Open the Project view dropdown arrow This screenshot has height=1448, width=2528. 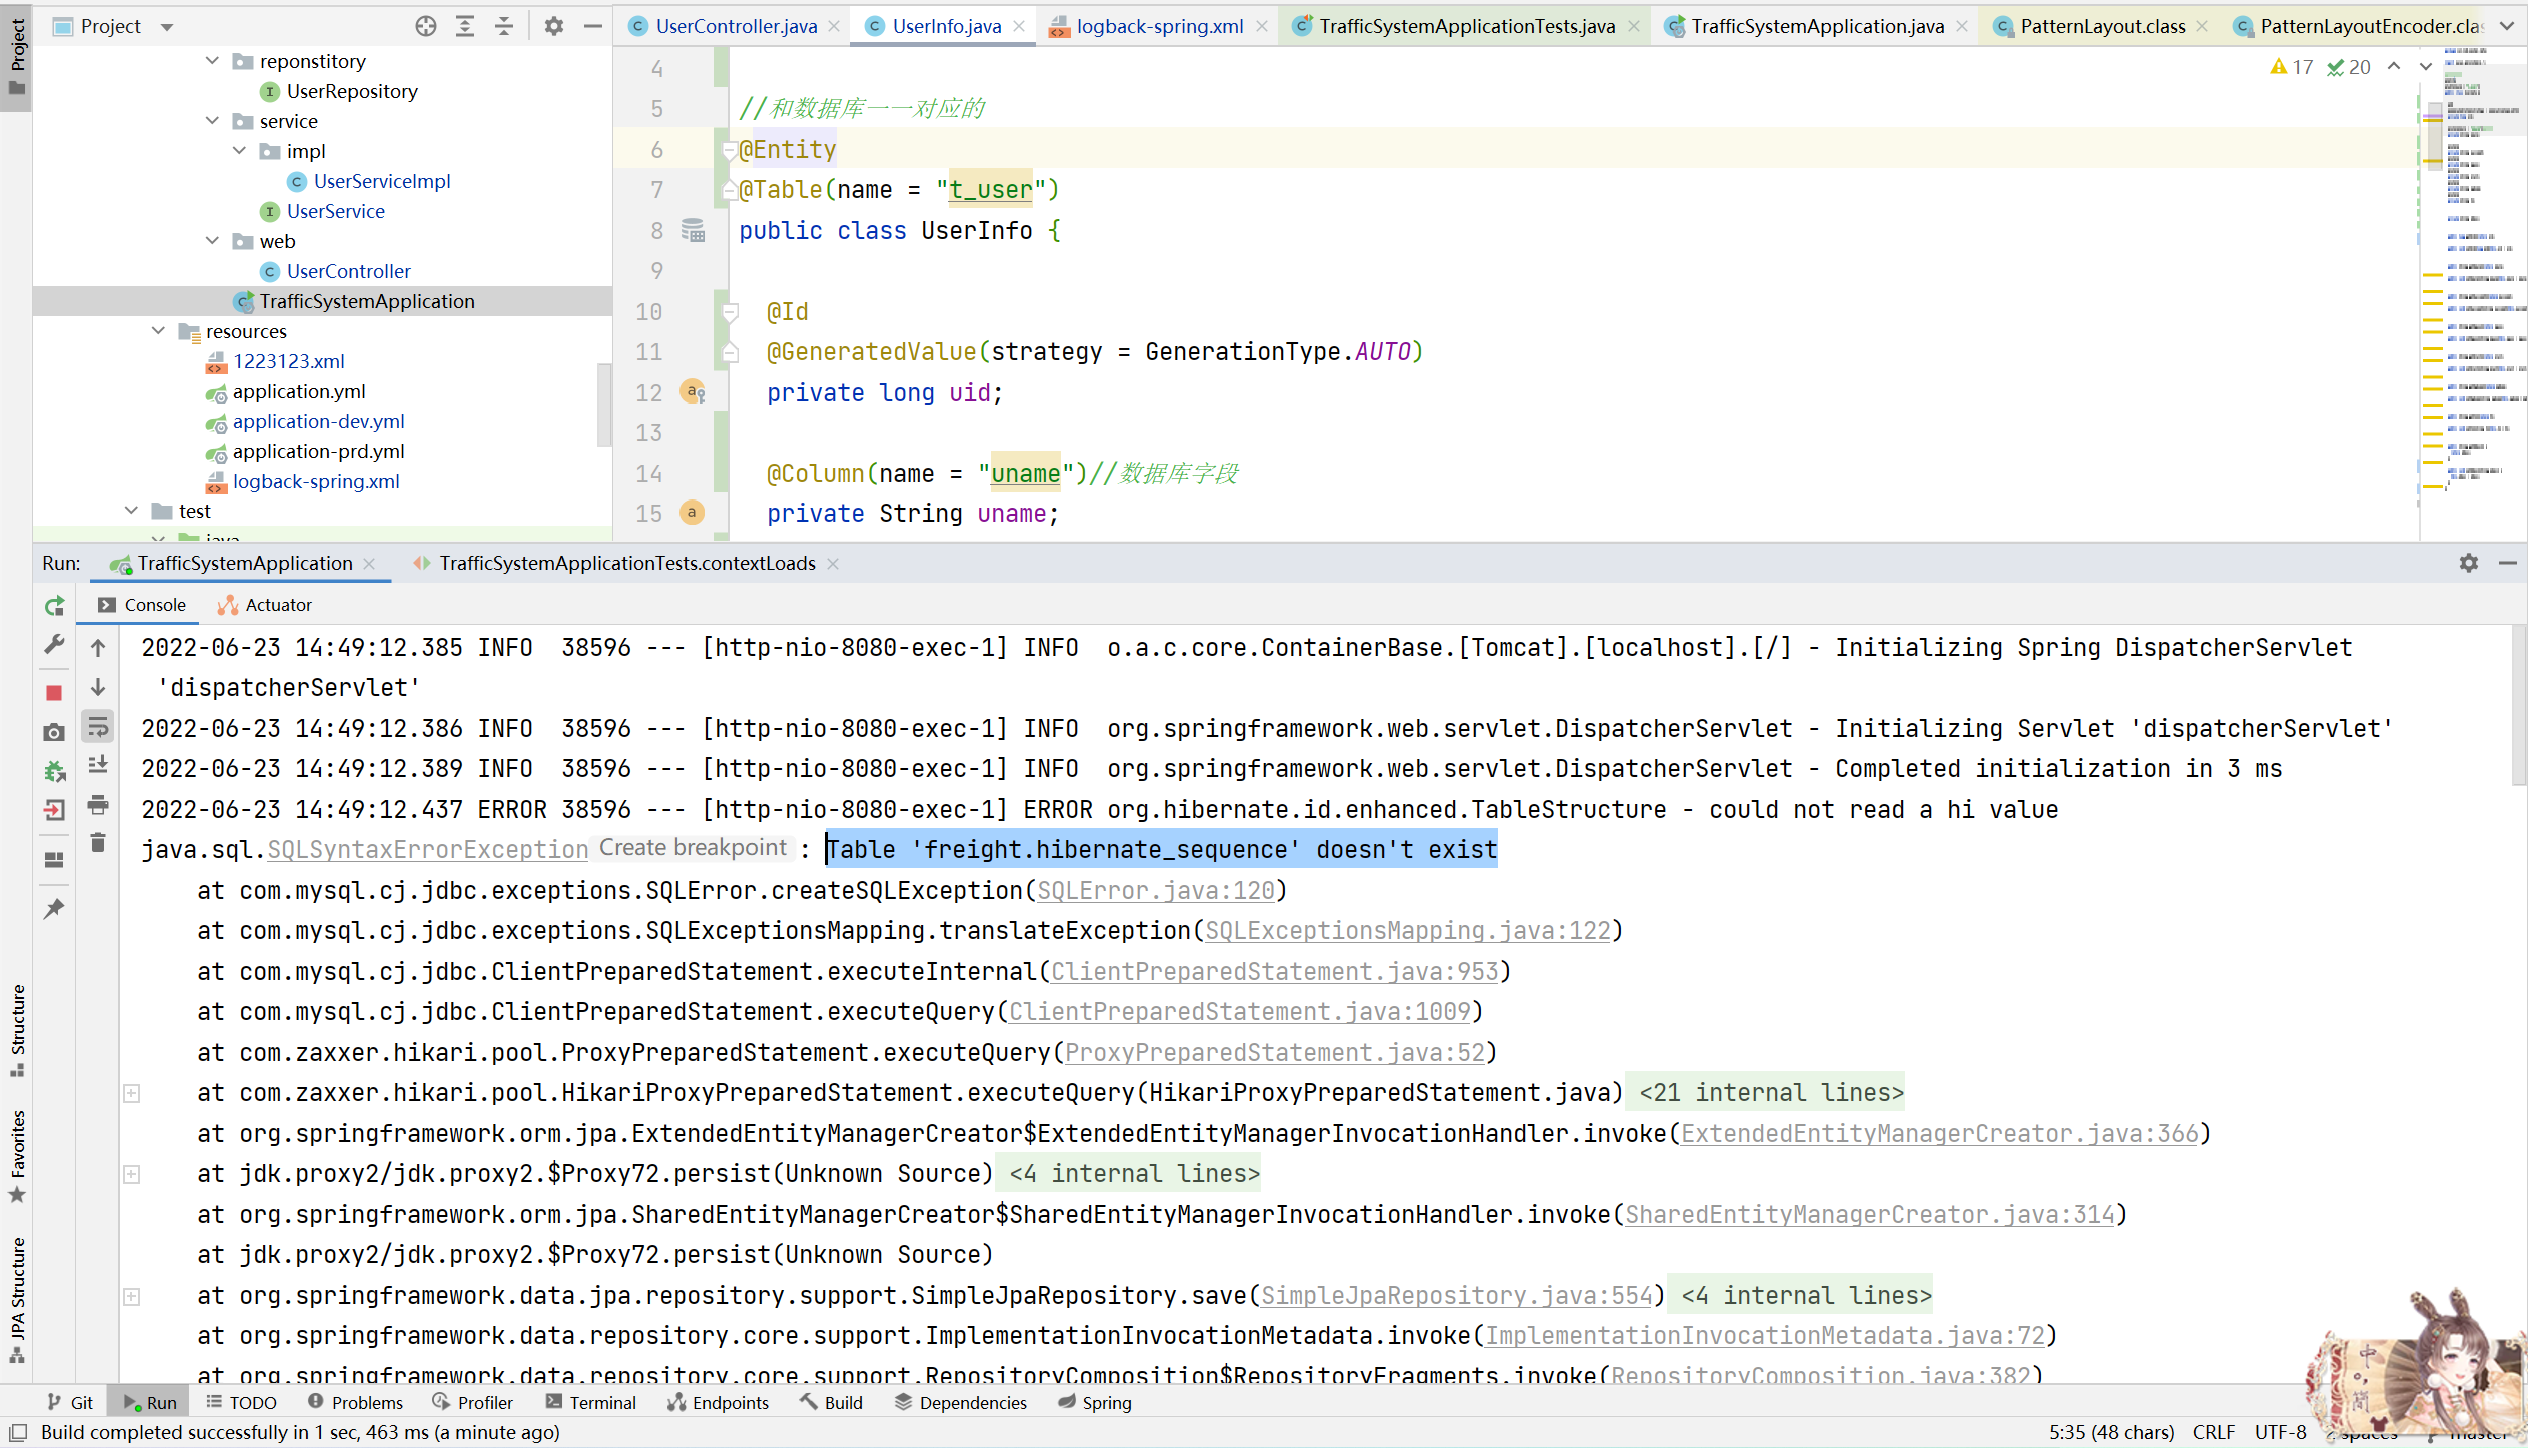(167, 27)
